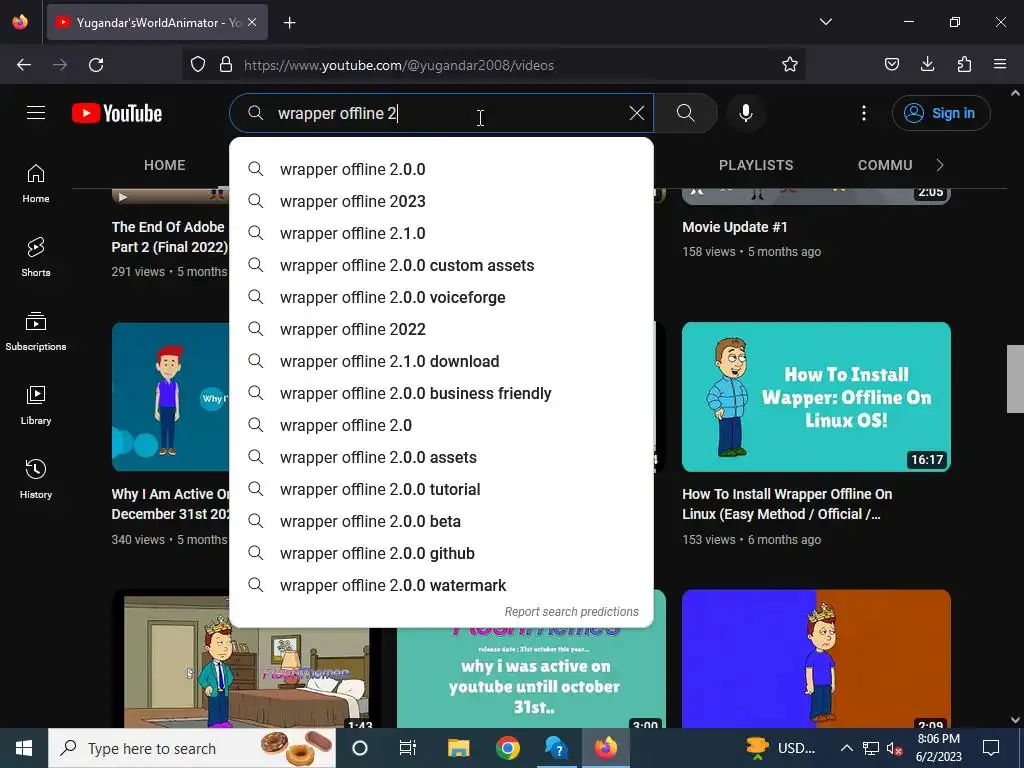Expand channel tabs with right chevron

[x=940, y=165]
